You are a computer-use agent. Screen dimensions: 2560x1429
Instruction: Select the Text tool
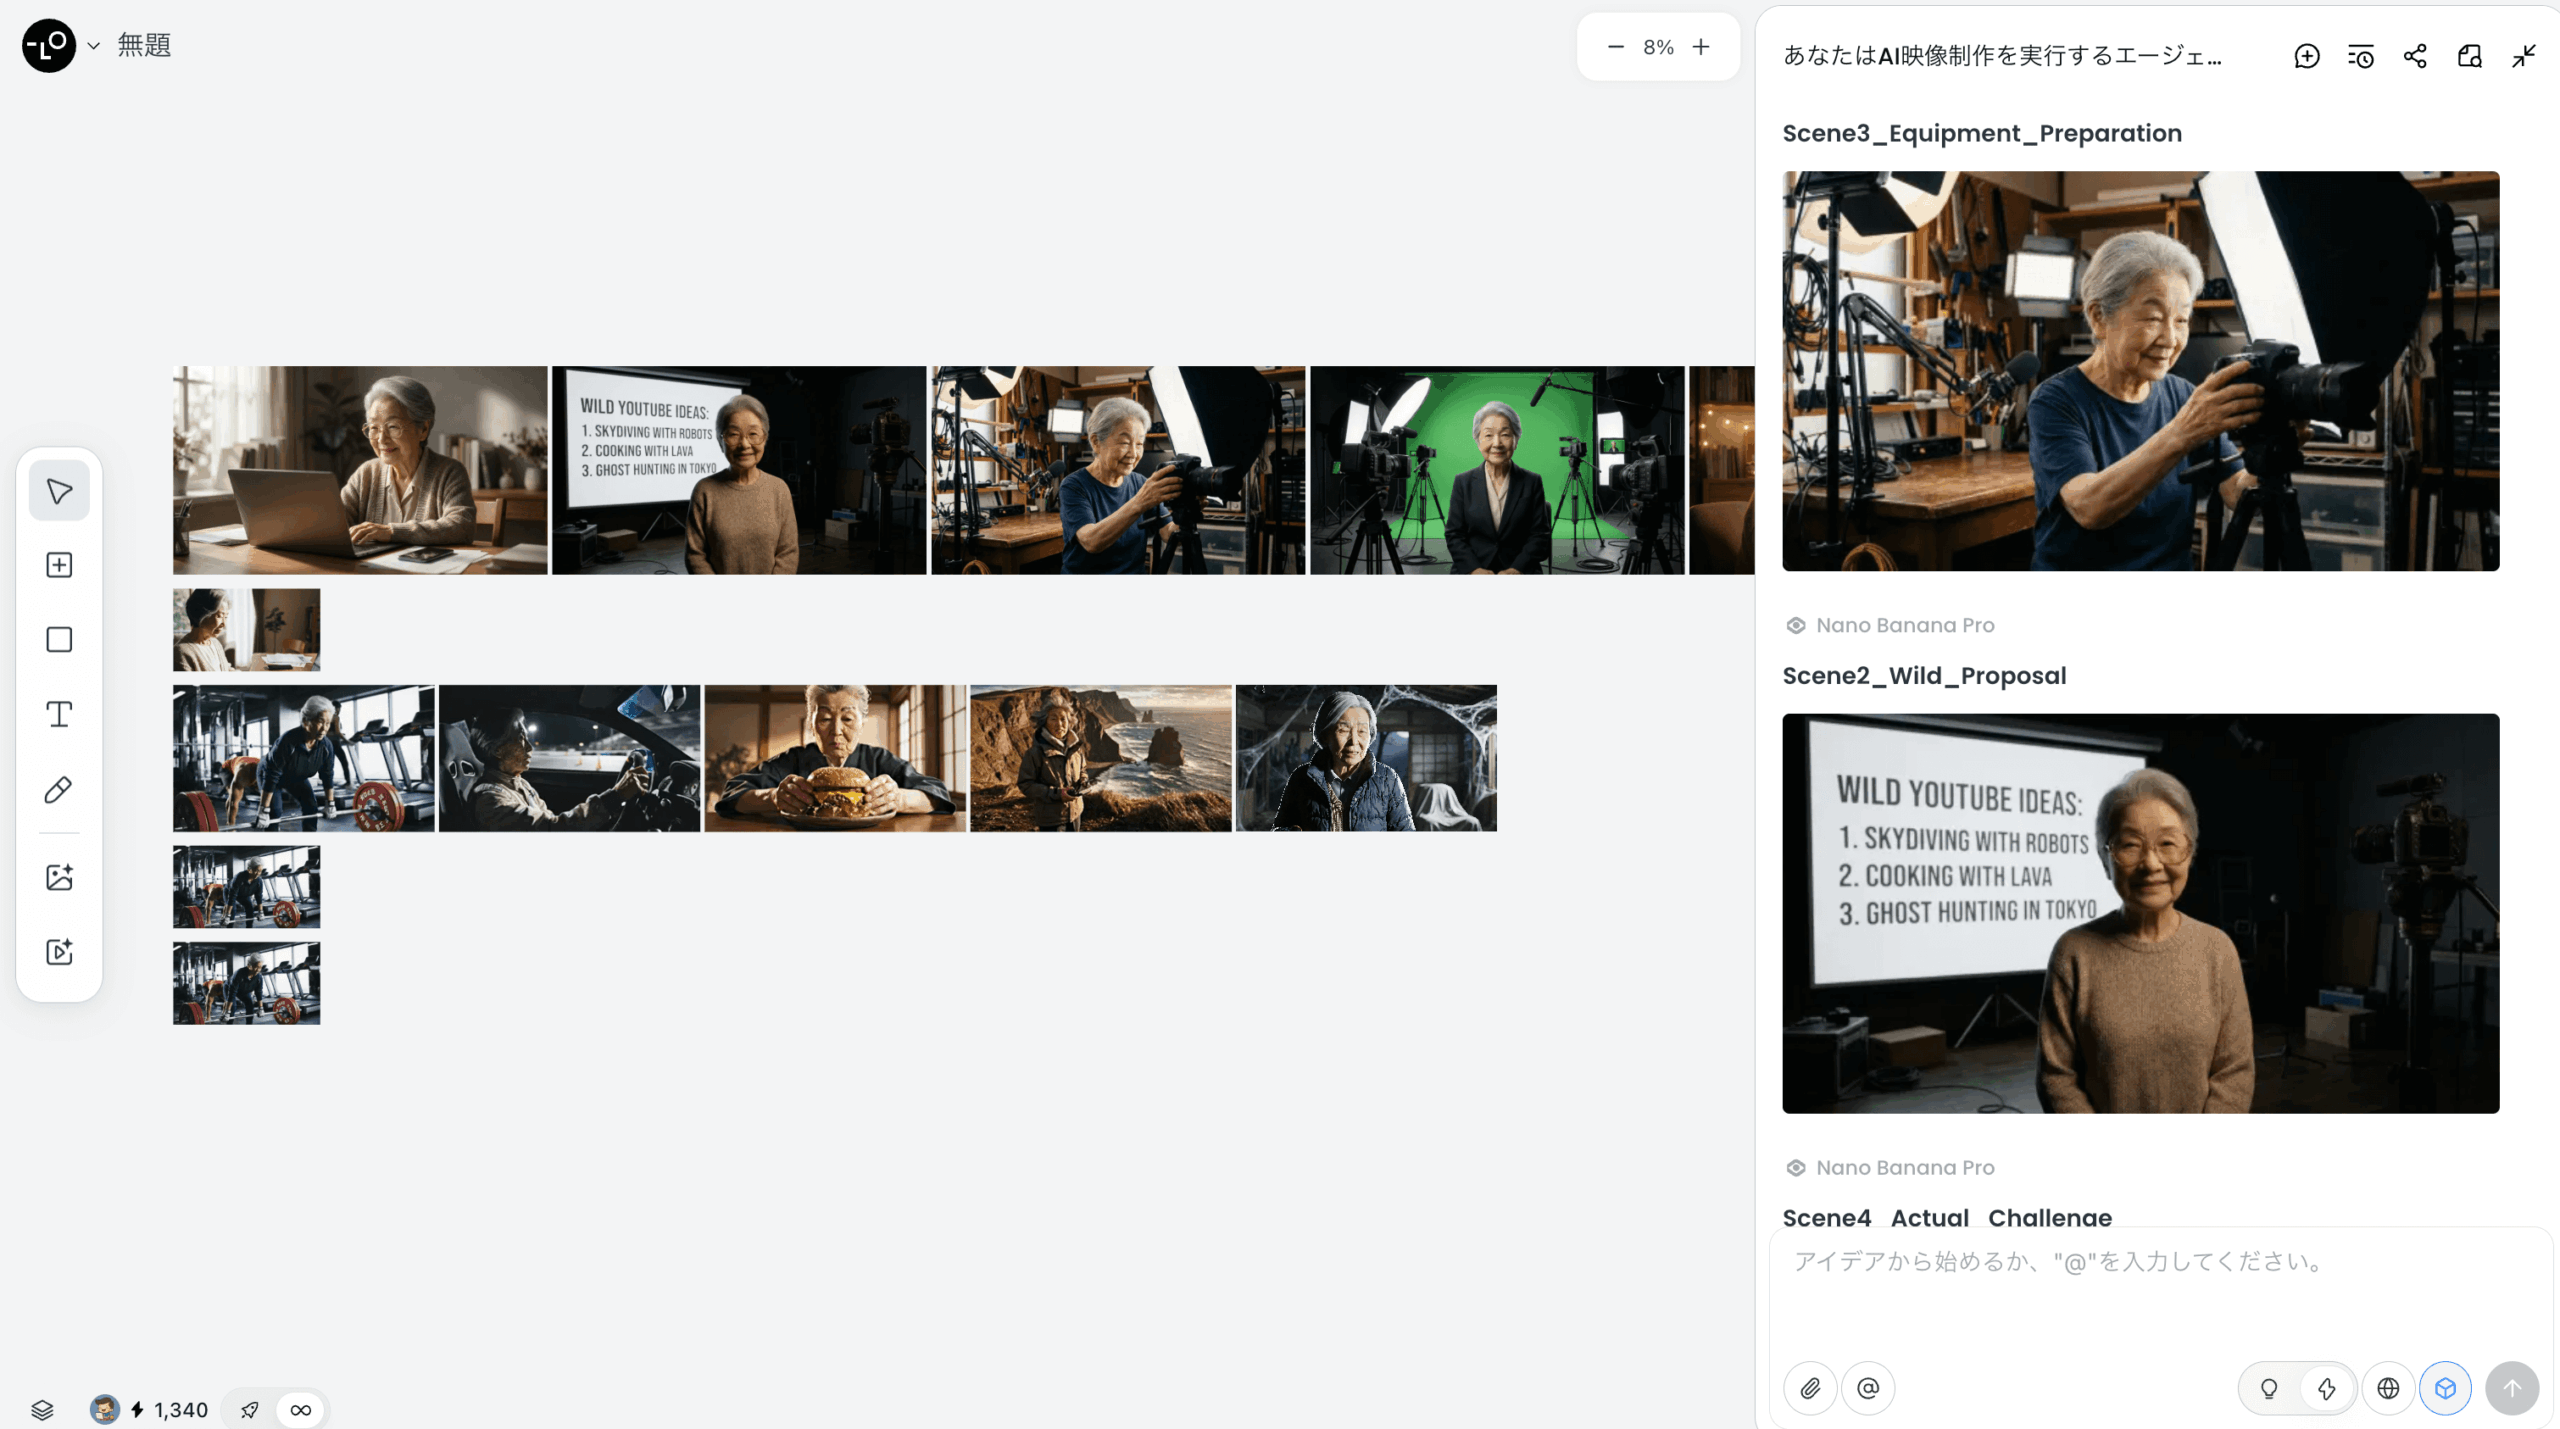59,714
